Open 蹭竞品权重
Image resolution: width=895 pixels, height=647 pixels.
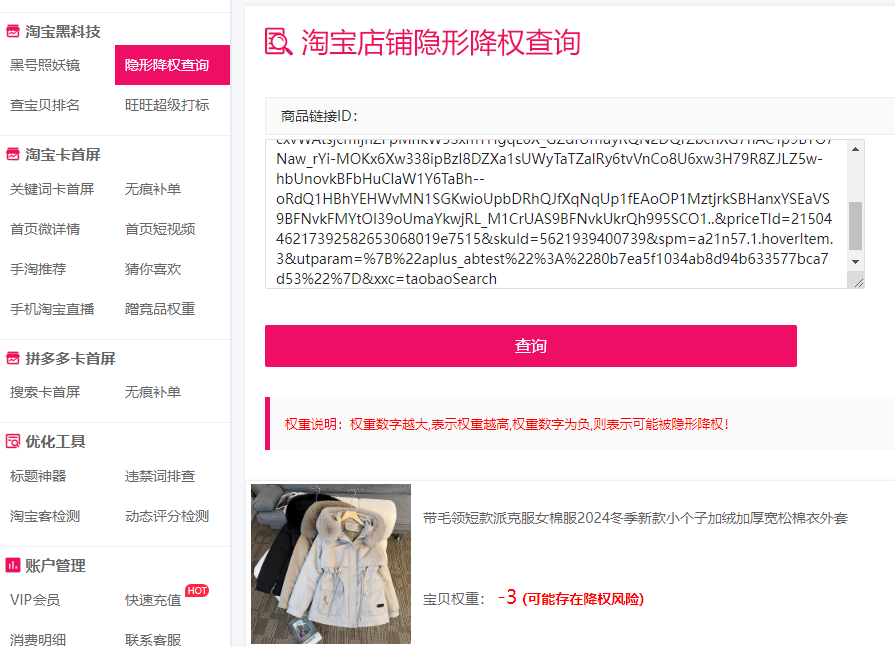pyautogui.click(x=160, y=309)
